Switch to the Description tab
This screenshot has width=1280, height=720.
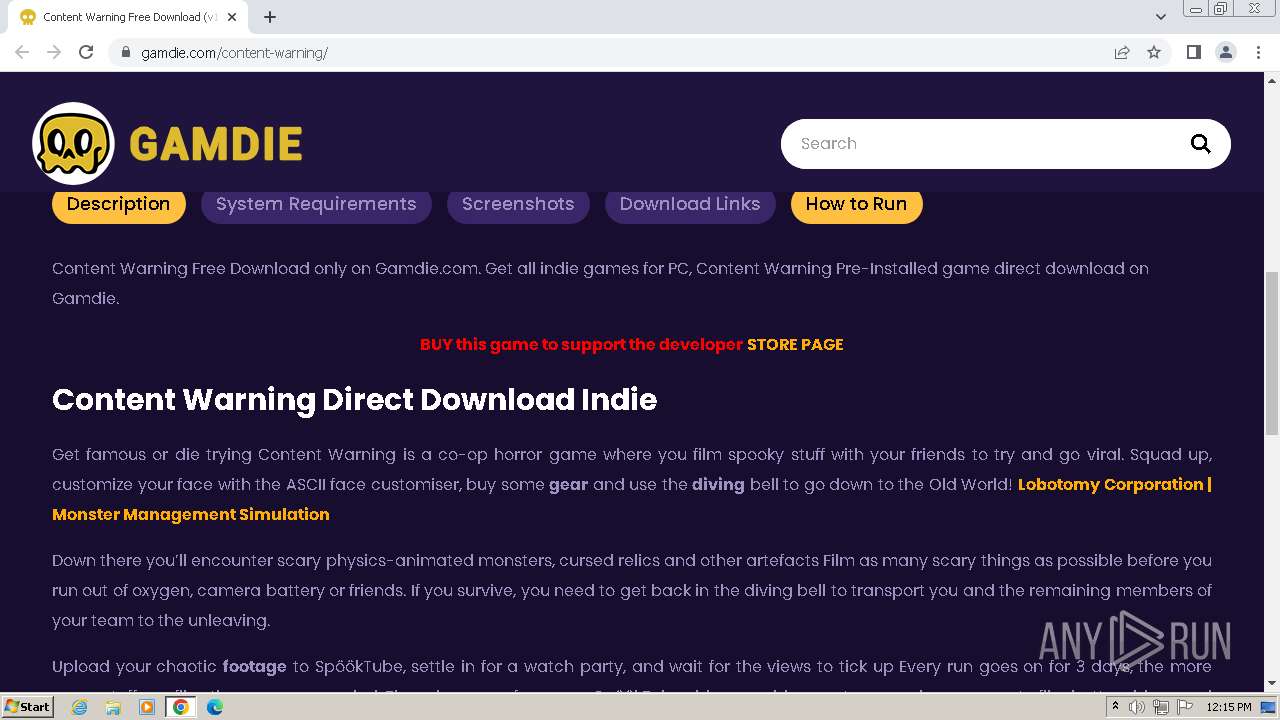pos(119,204)
